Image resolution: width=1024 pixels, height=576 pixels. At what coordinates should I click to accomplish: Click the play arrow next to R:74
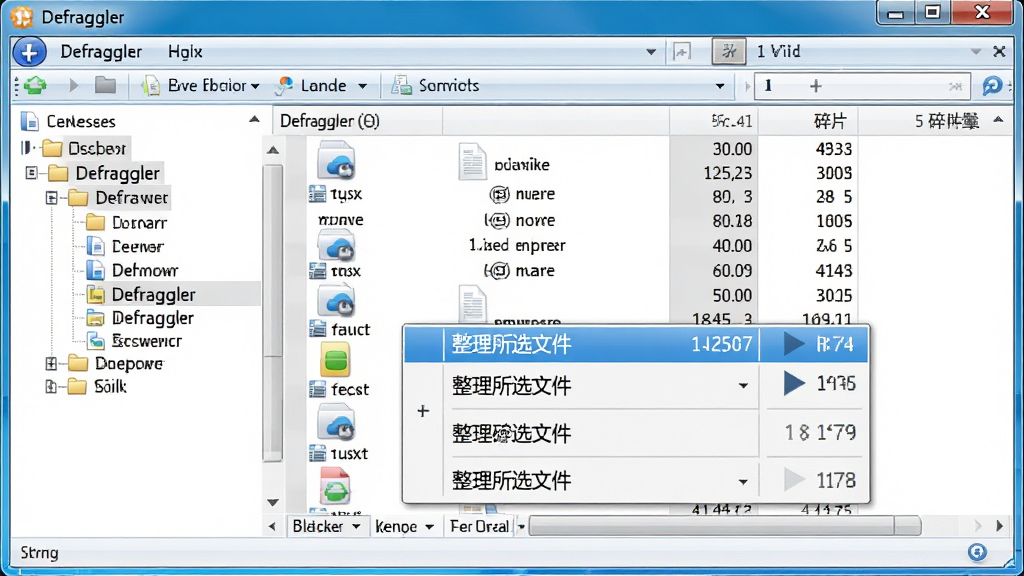[794, 344]
